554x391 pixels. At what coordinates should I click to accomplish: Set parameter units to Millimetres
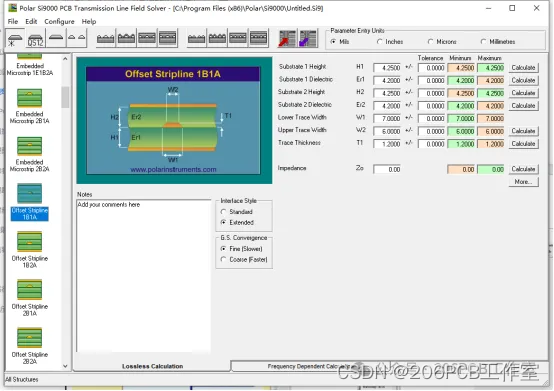coord(483,42)
